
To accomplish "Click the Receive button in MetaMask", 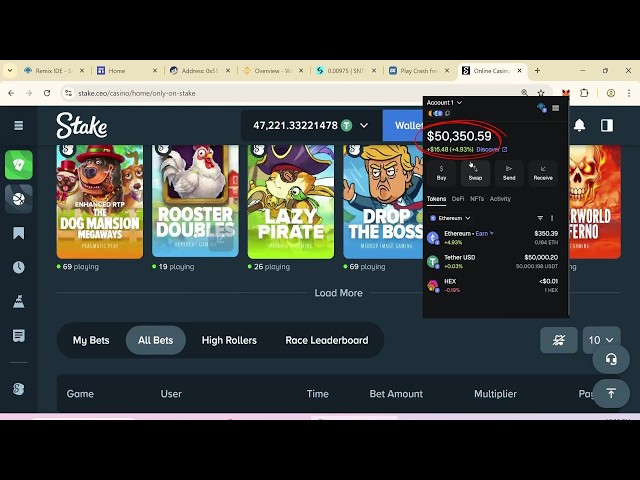I will pyautogui.click(x=543, y=173).
